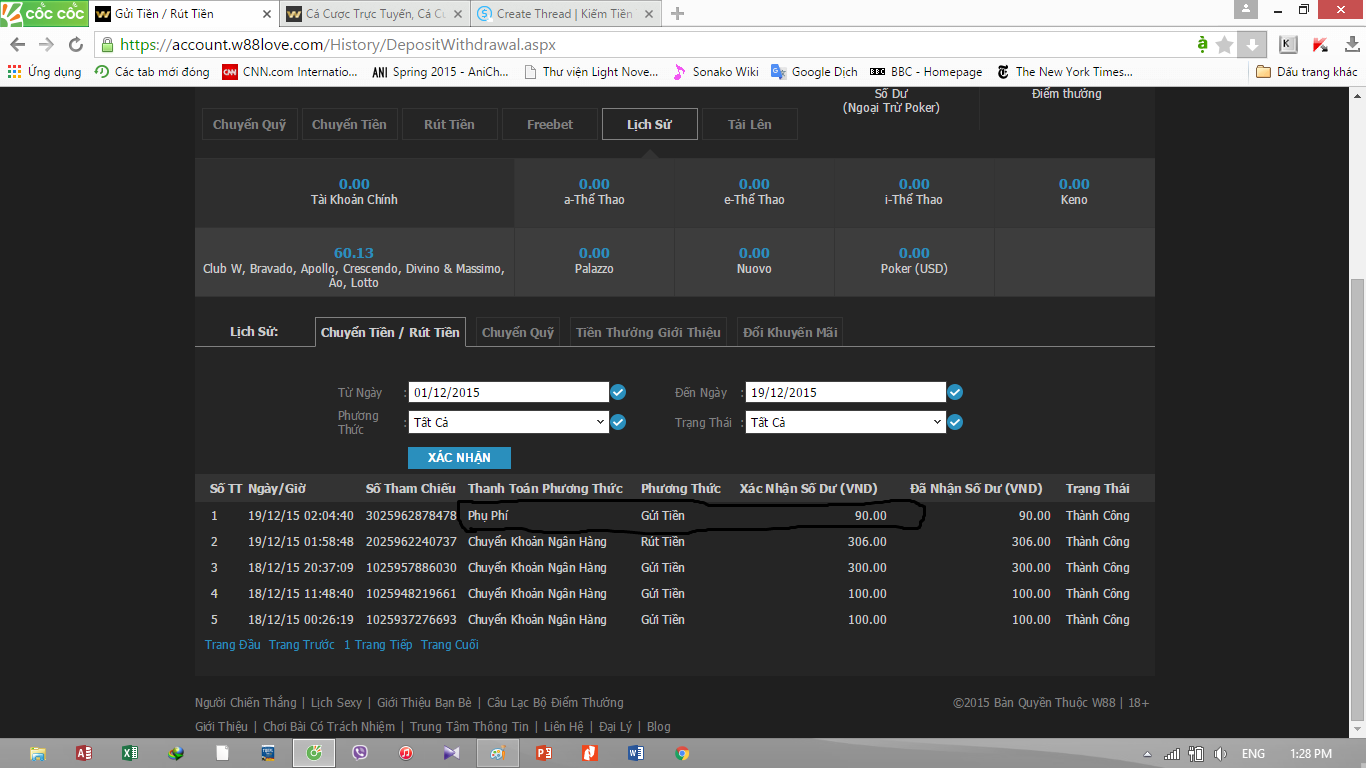This screenshot has height=768, width=1366.
Task: Open the Trung Tâm Thông Tin link
Action: pyautogui.click(x=469, y=727)
